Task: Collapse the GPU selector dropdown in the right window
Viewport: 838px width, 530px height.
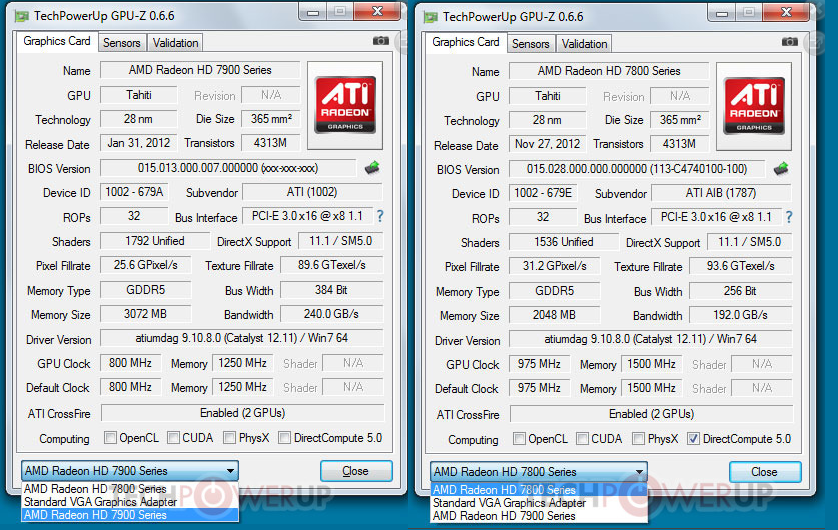Action: (x=639, y=472)
